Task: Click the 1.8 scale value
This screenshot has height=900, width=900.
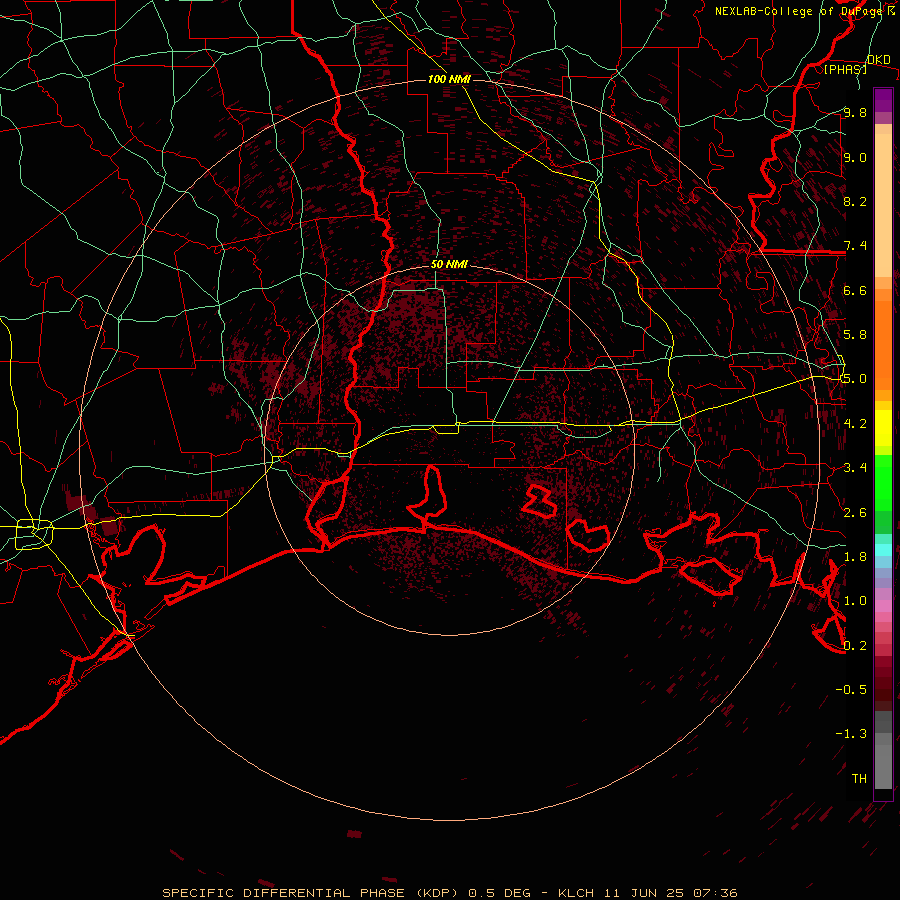Action: (x=855, y=556)
